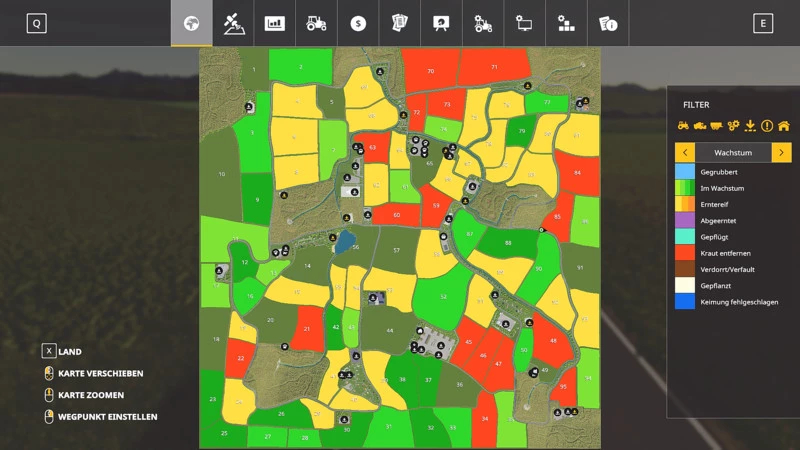
Task: Toggle the unloading point download-arrow filter
Action: click(x=749, y=126)
